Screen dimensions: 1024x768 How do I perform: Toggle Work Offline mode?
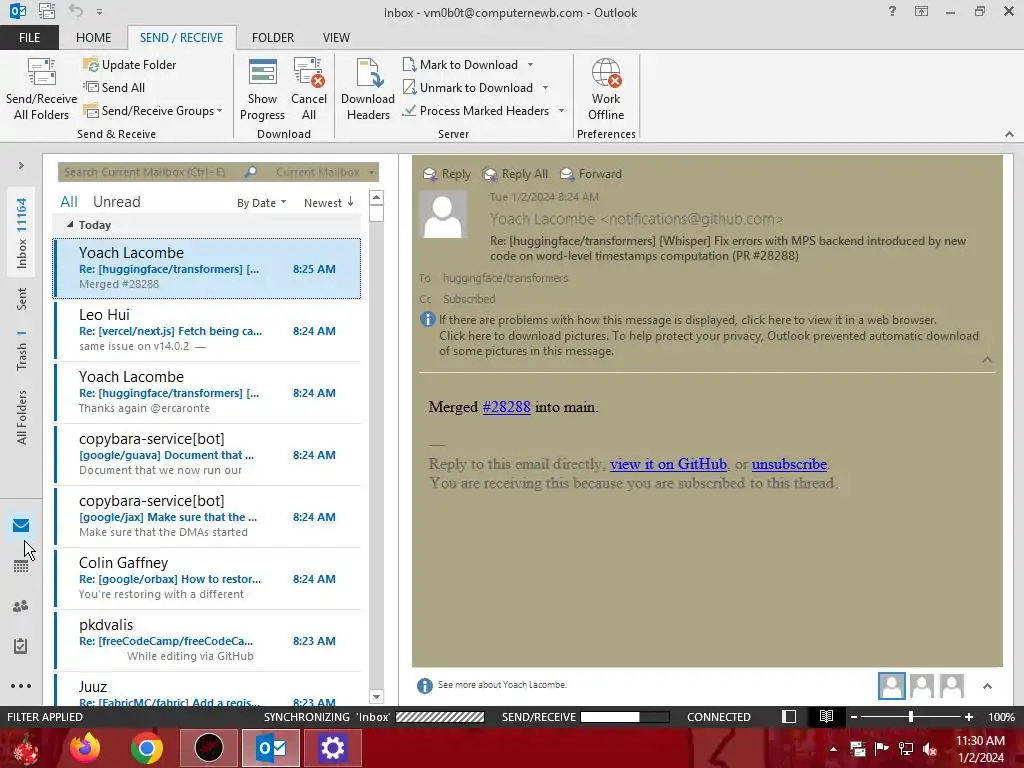[x=606, y=89]
